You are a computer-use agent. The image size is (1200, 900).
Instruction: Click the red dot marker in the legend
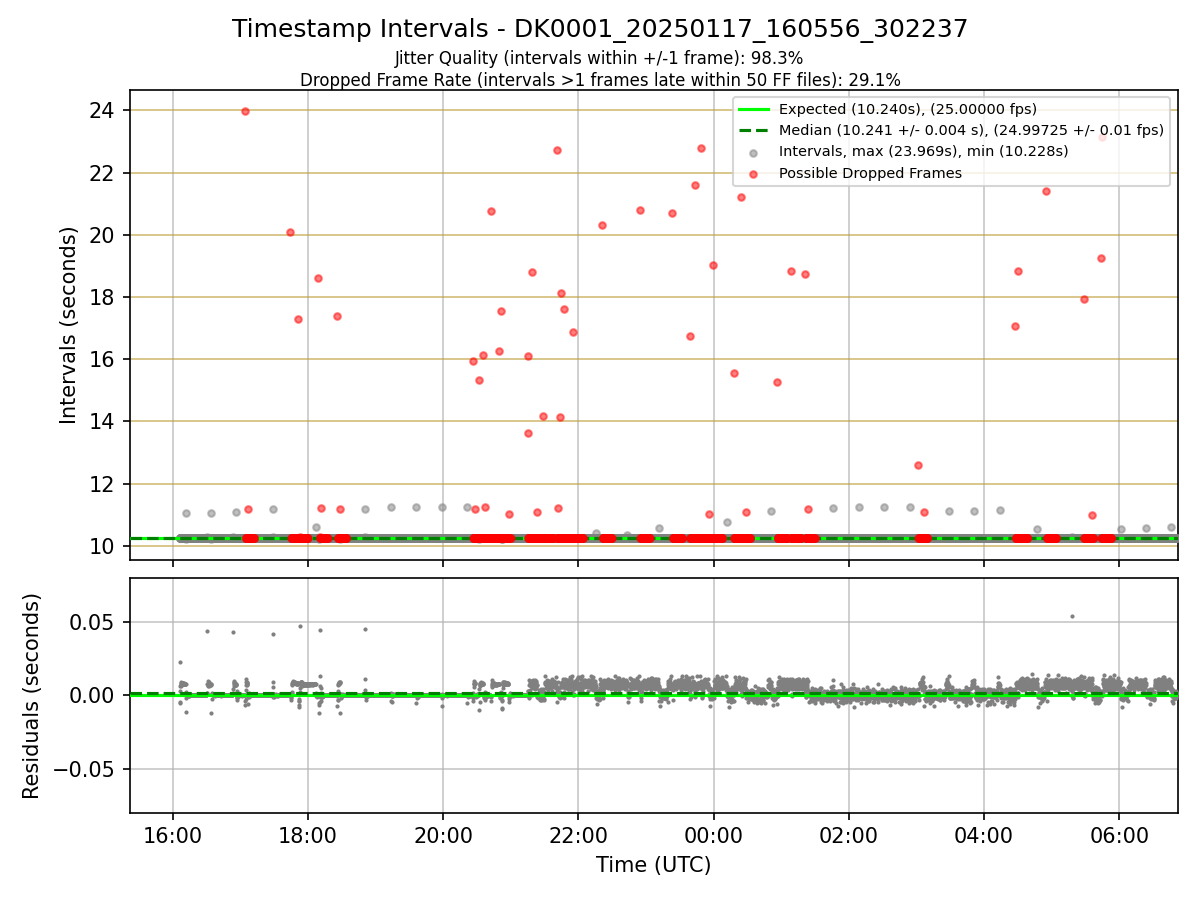point(754,174)
